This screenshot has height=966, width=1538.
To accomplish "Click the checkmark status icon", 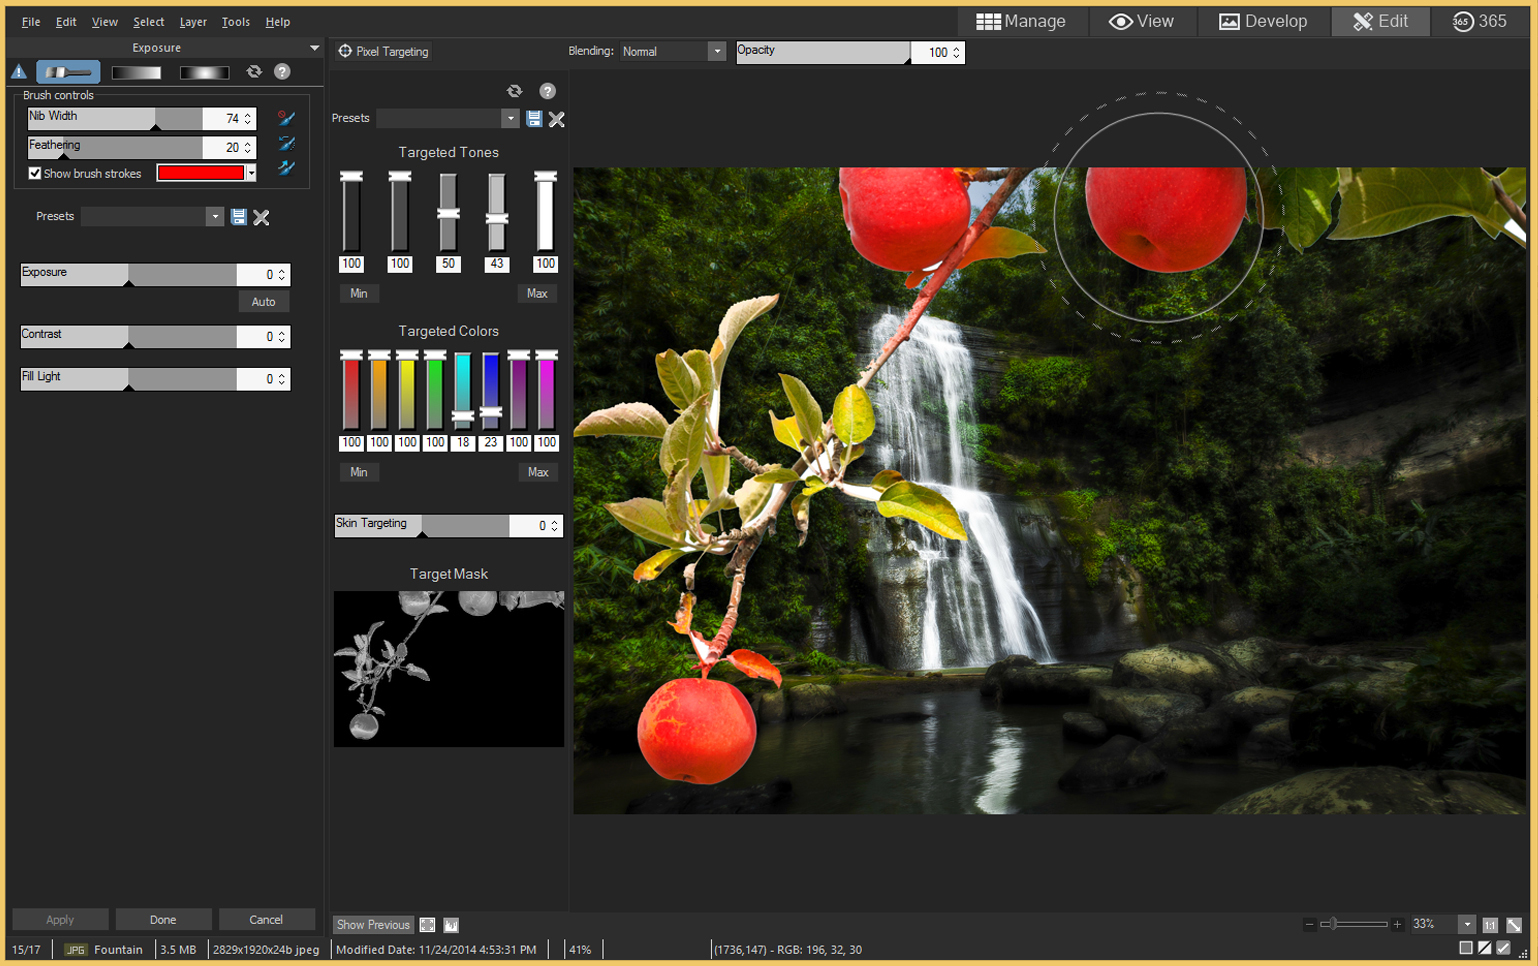I will pyautogui.click(x=1503, y=948).
